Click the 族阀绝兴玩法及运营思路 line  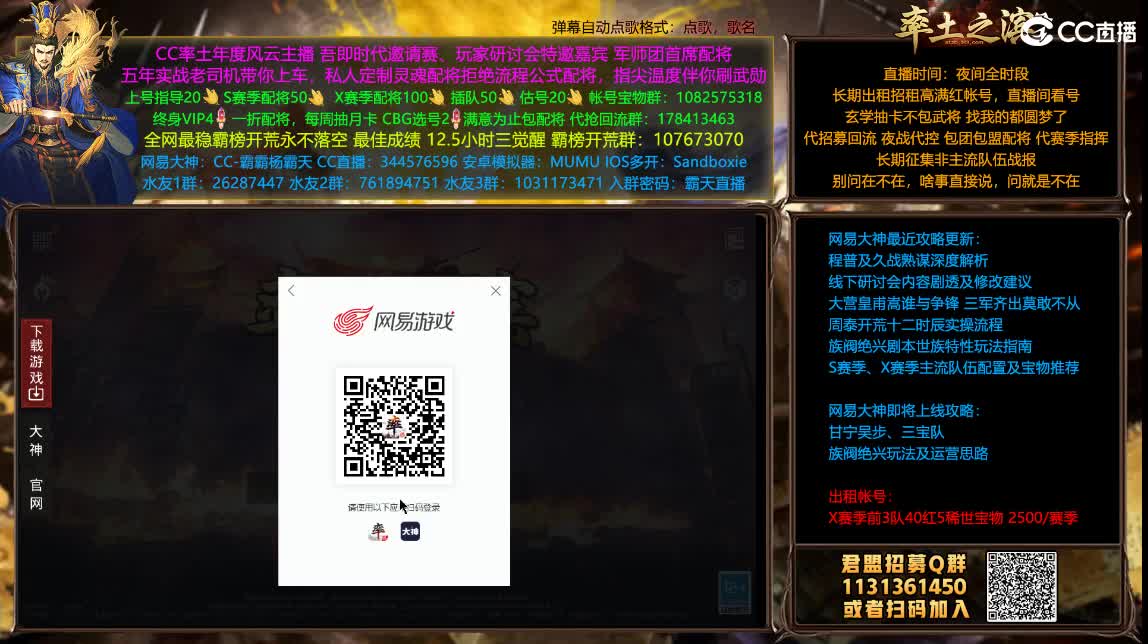point(908,453)
